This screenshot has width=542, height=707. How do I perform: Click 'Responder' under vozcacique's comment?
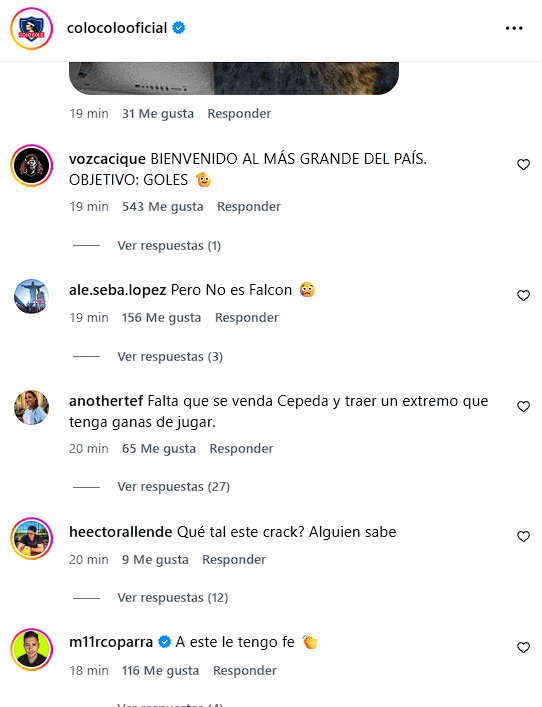249,207
